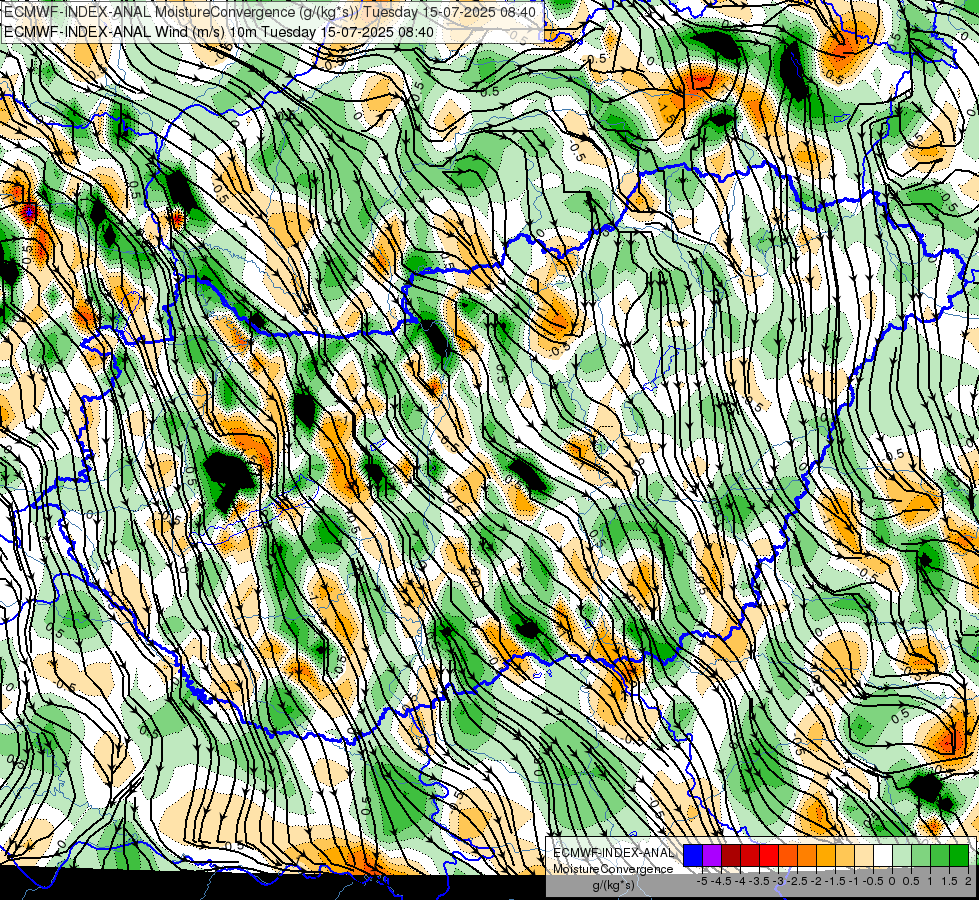Screen dimensions: 979x900
Task: Click the blue legend color swatch
Action: [693, 855]
